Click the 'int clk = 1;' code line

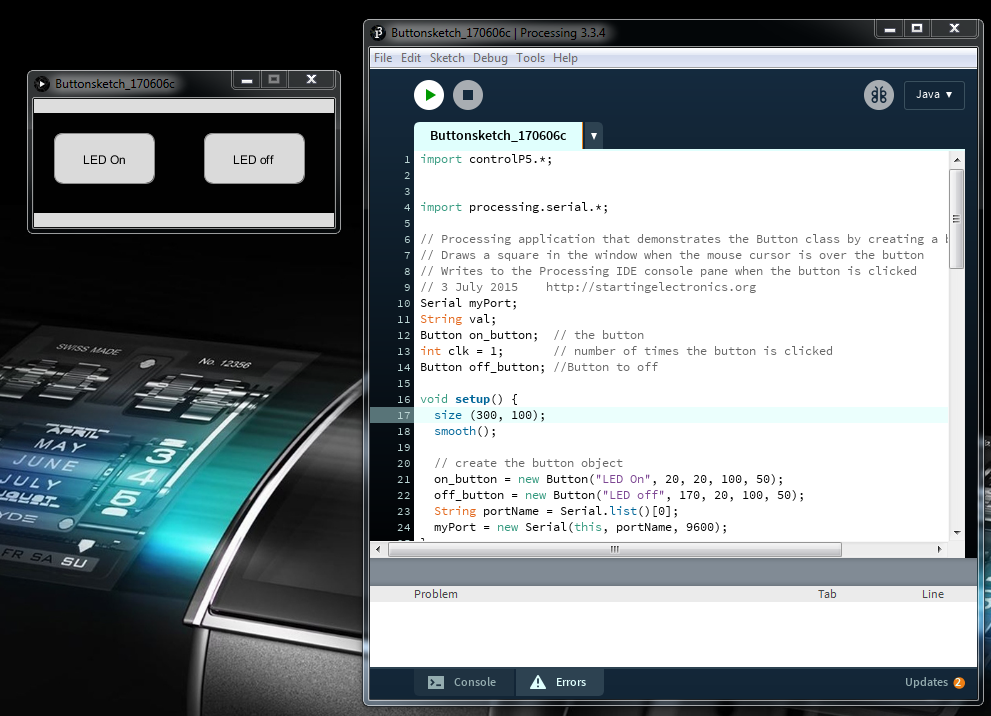pyautogui.click(x=461, y=351)
